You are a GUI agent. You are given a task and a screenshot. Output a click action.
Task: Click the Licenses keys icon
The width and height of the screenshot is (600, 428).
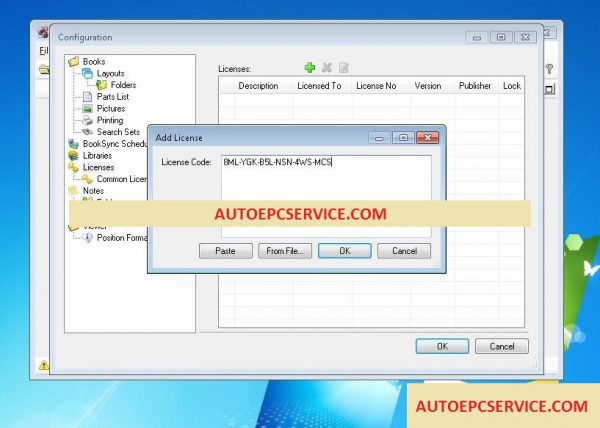pyautogui.click(x=73, y=167)
